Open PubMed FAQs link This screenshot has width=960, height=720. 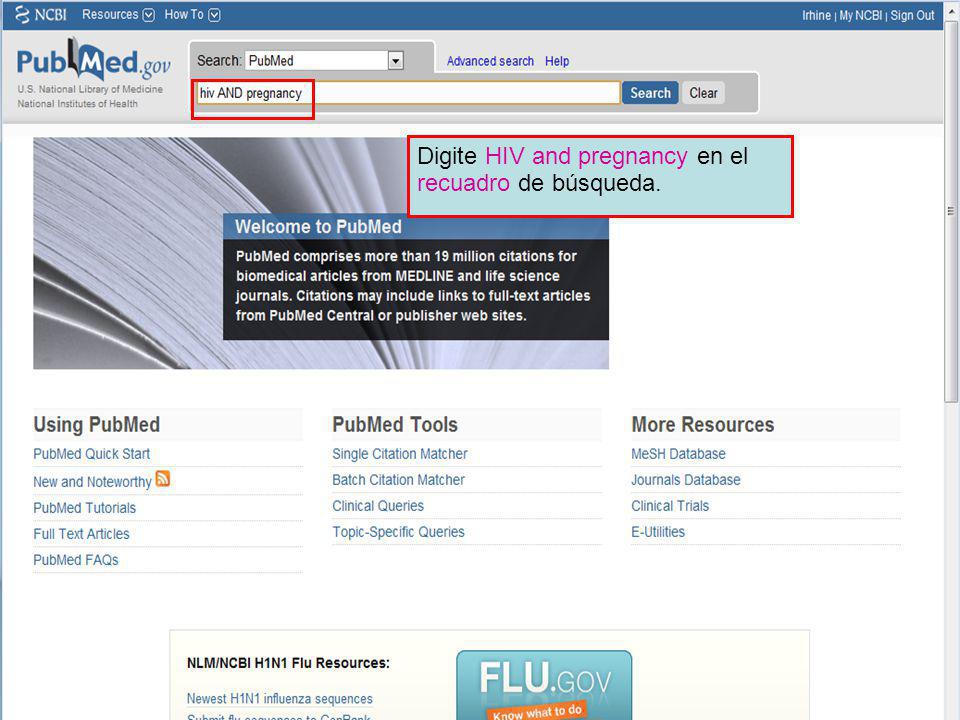click(76, 560)
